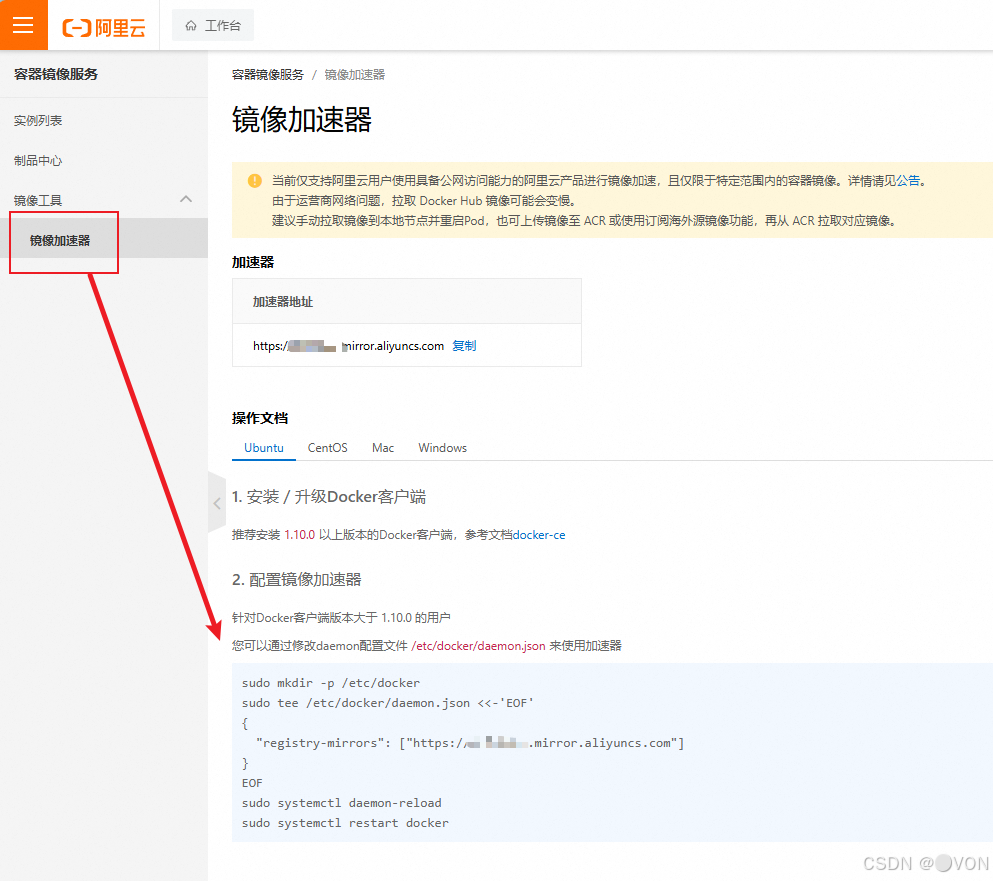Image resolution: width=993 pixels, height=881 pixels.
Task: Switch to the Windows tab
Action: tap(443, 448)
